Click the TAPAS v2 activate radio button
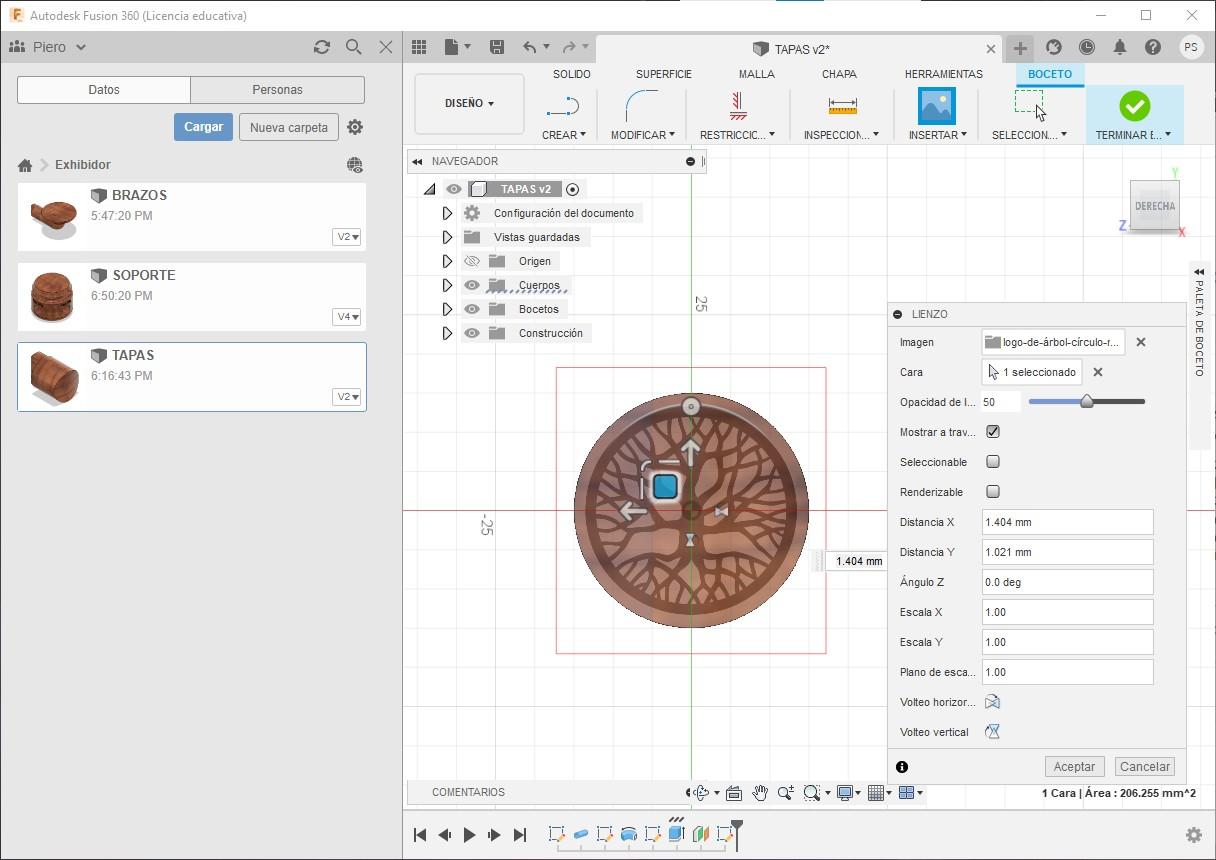Viewport: 1216px width, 860px height. point(572,189)
